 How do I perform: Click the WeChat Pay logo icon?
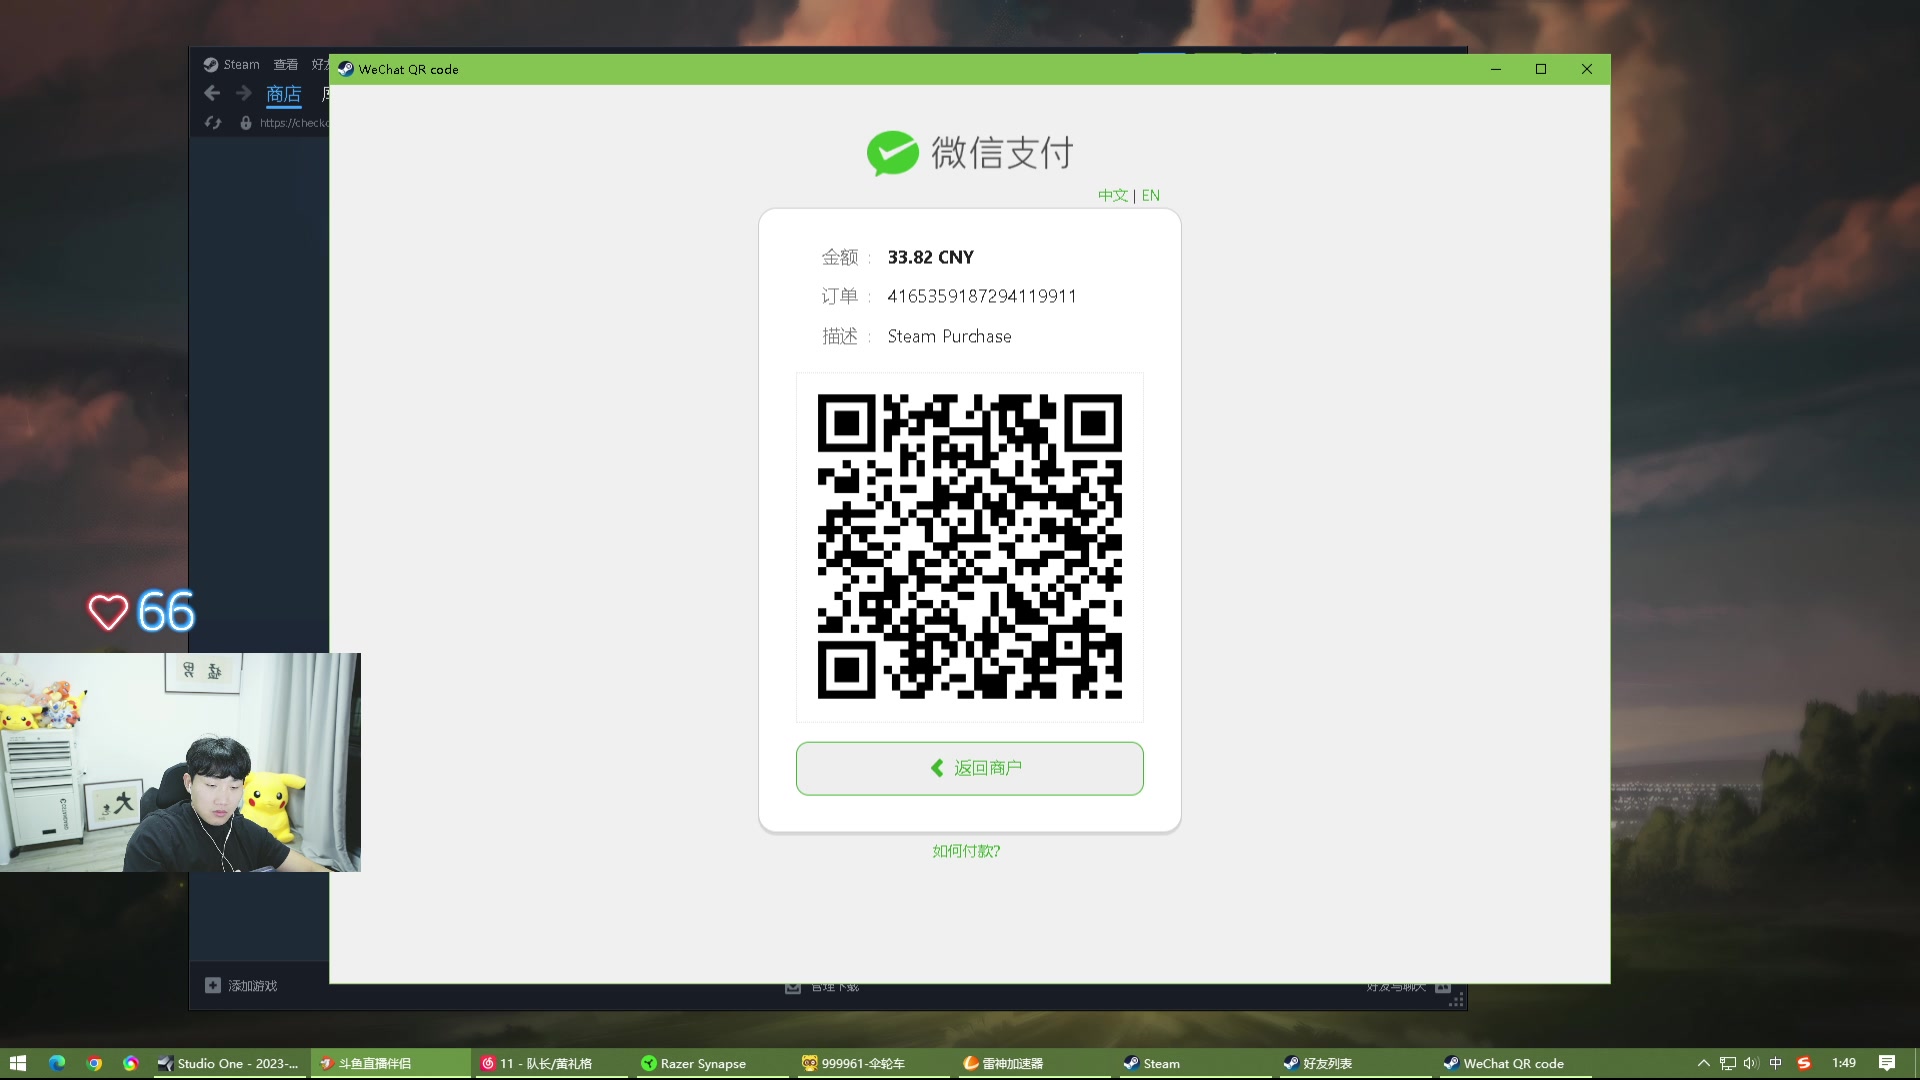(x=890, y=152)
